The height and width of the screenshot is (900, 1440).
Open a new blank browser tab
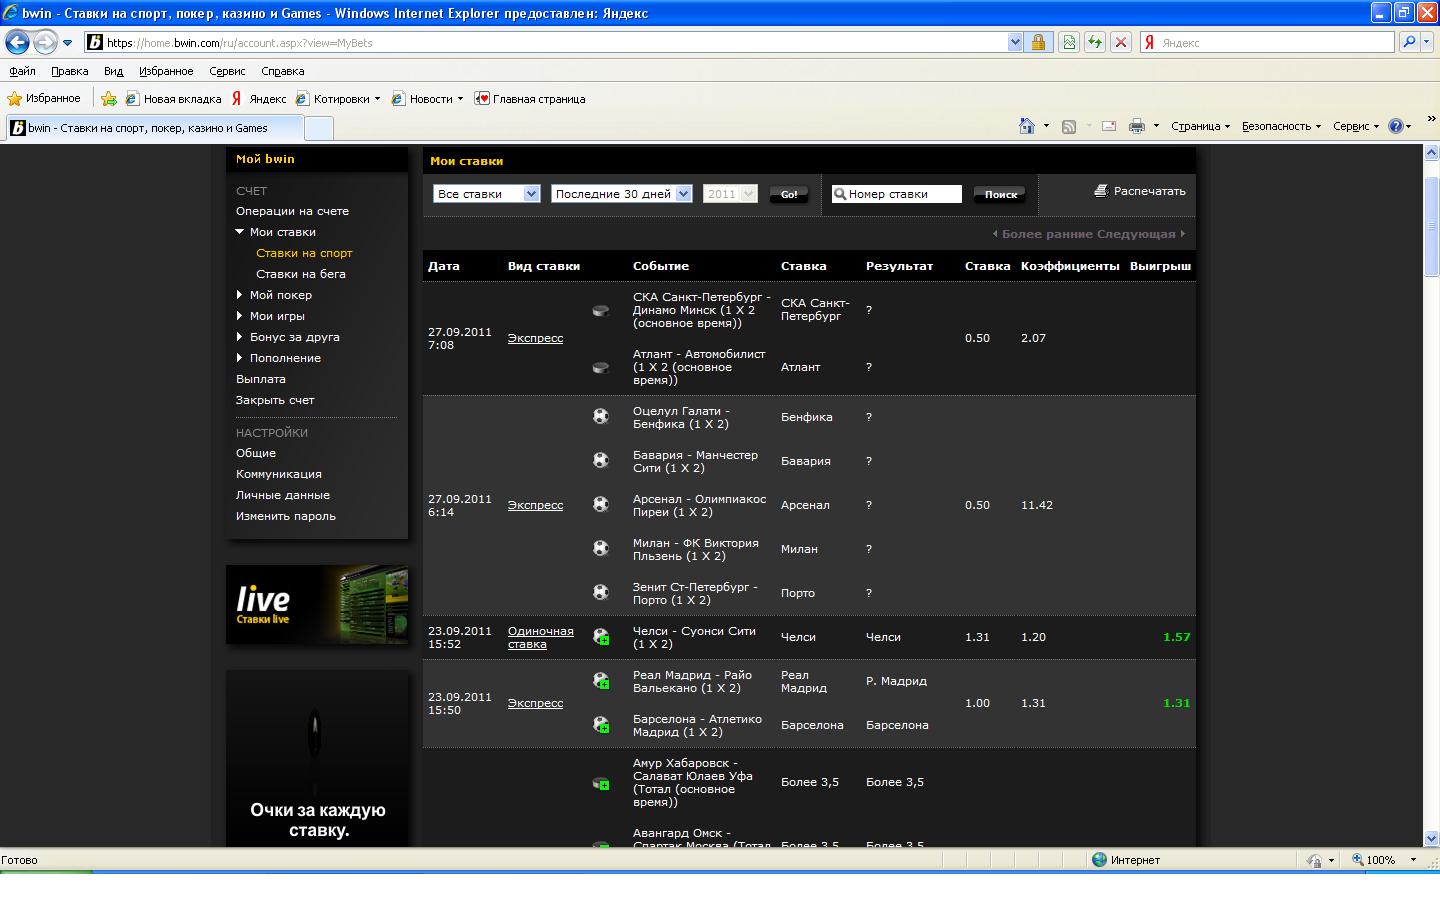(318, 128)
